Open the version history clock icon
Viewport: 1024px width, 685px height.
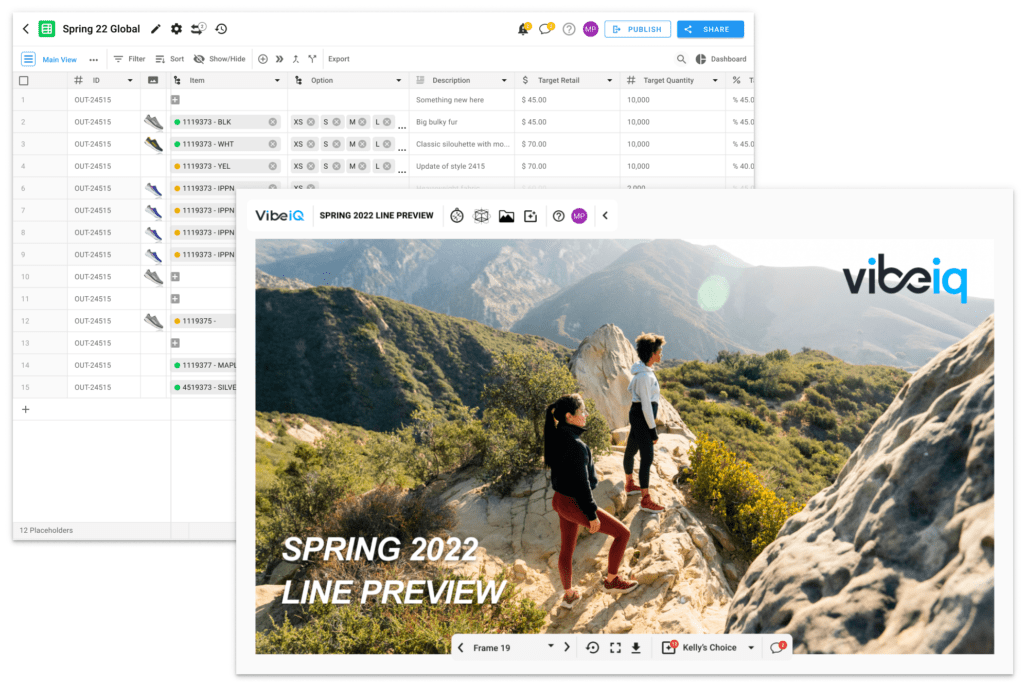click(x=221, y=29)
